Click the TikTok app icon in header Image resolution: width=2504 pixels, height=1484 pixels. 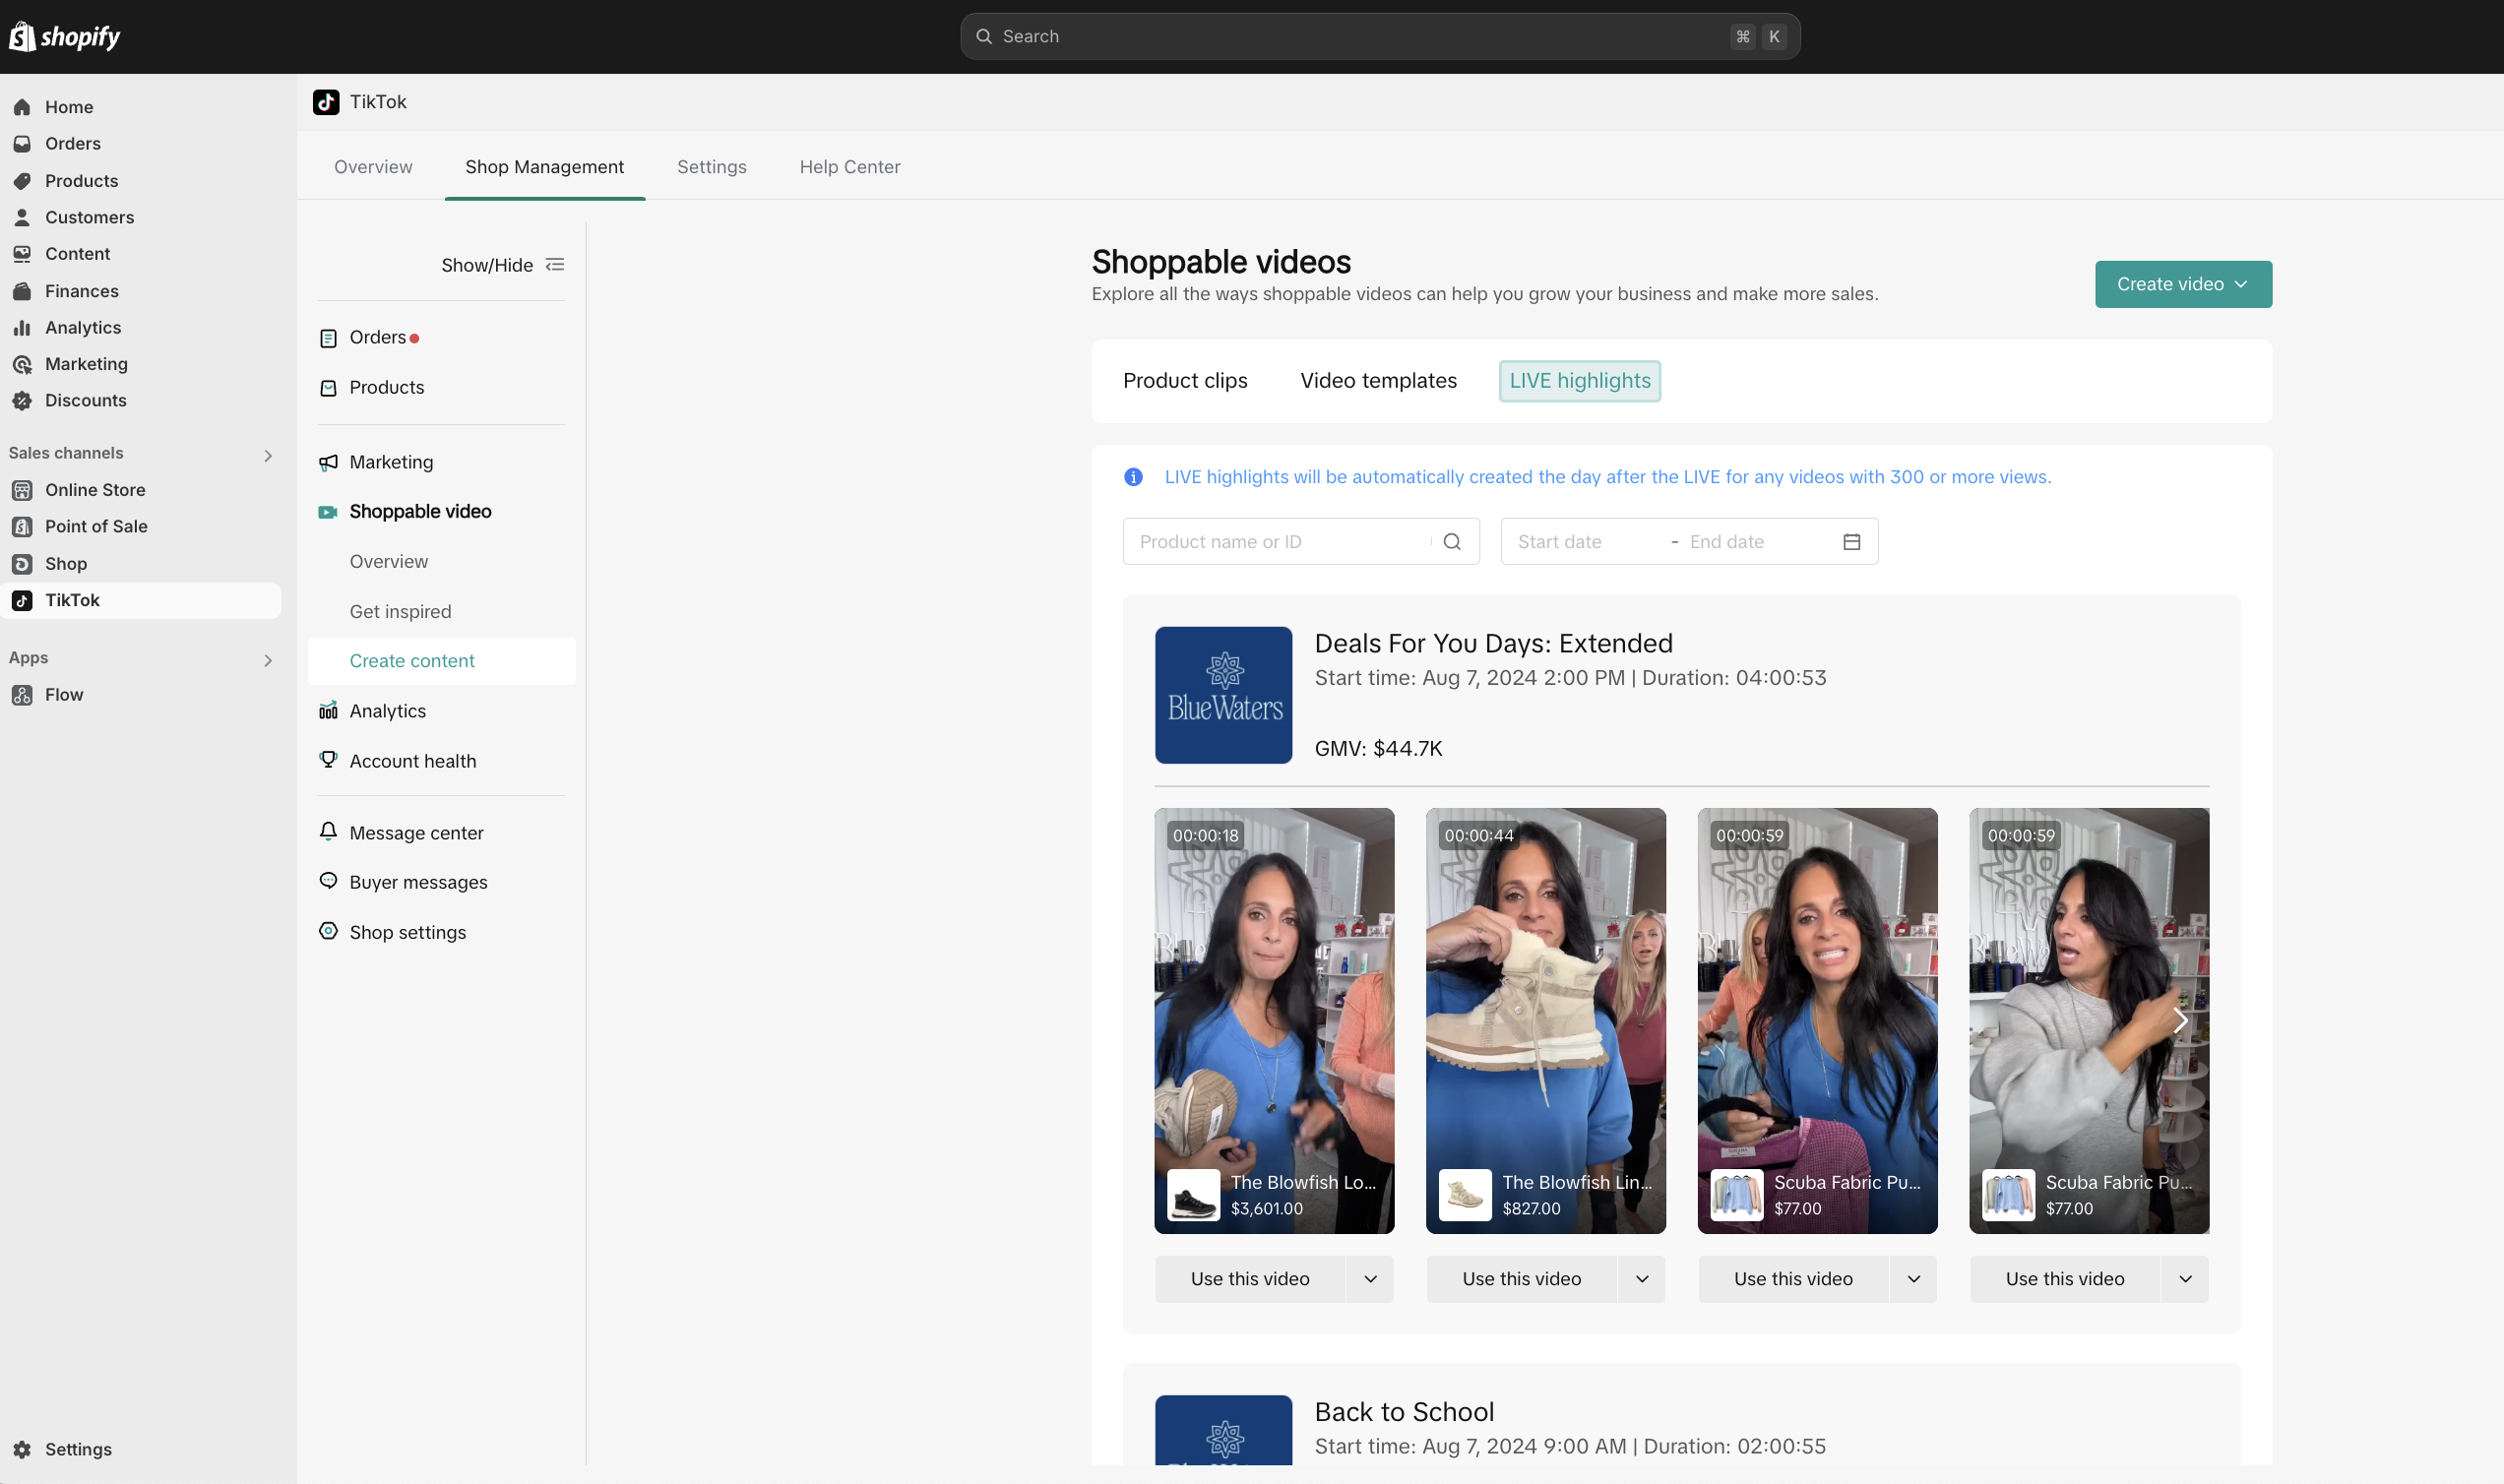click(x=326, y=102)
